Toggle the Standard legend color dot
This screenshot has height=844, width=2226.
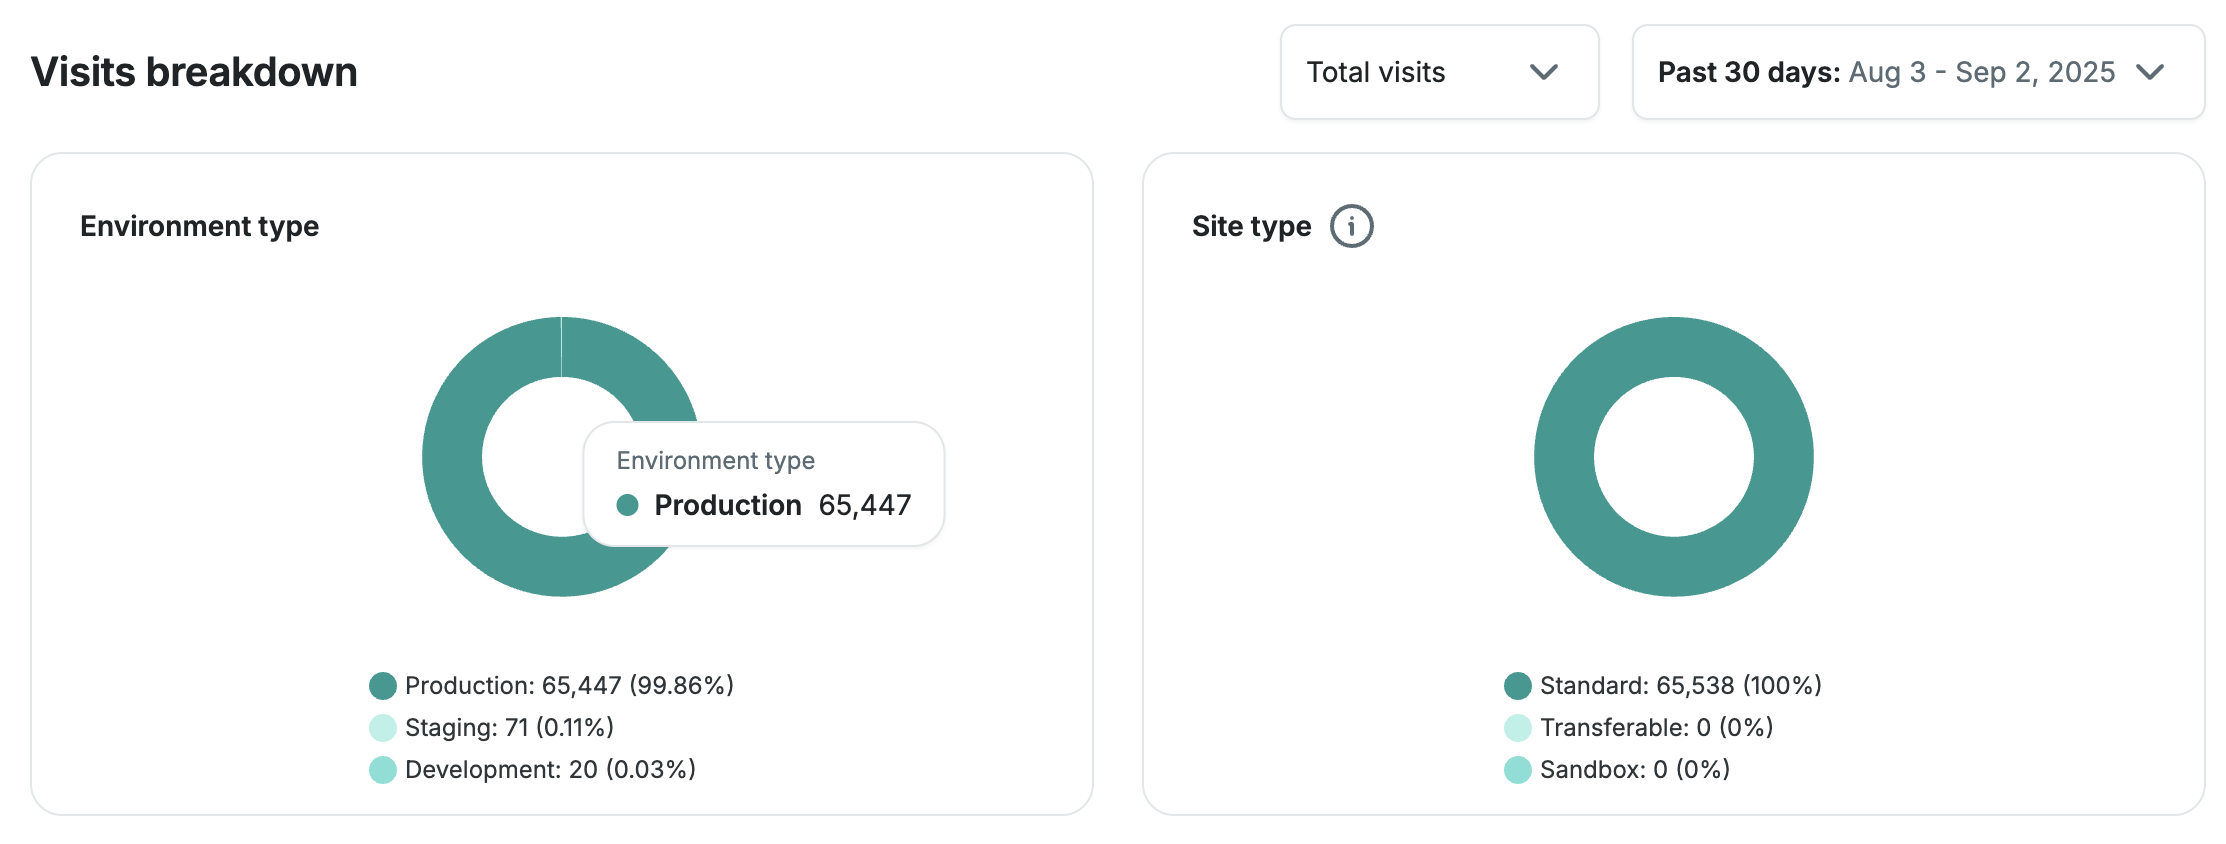(1517, 686)
